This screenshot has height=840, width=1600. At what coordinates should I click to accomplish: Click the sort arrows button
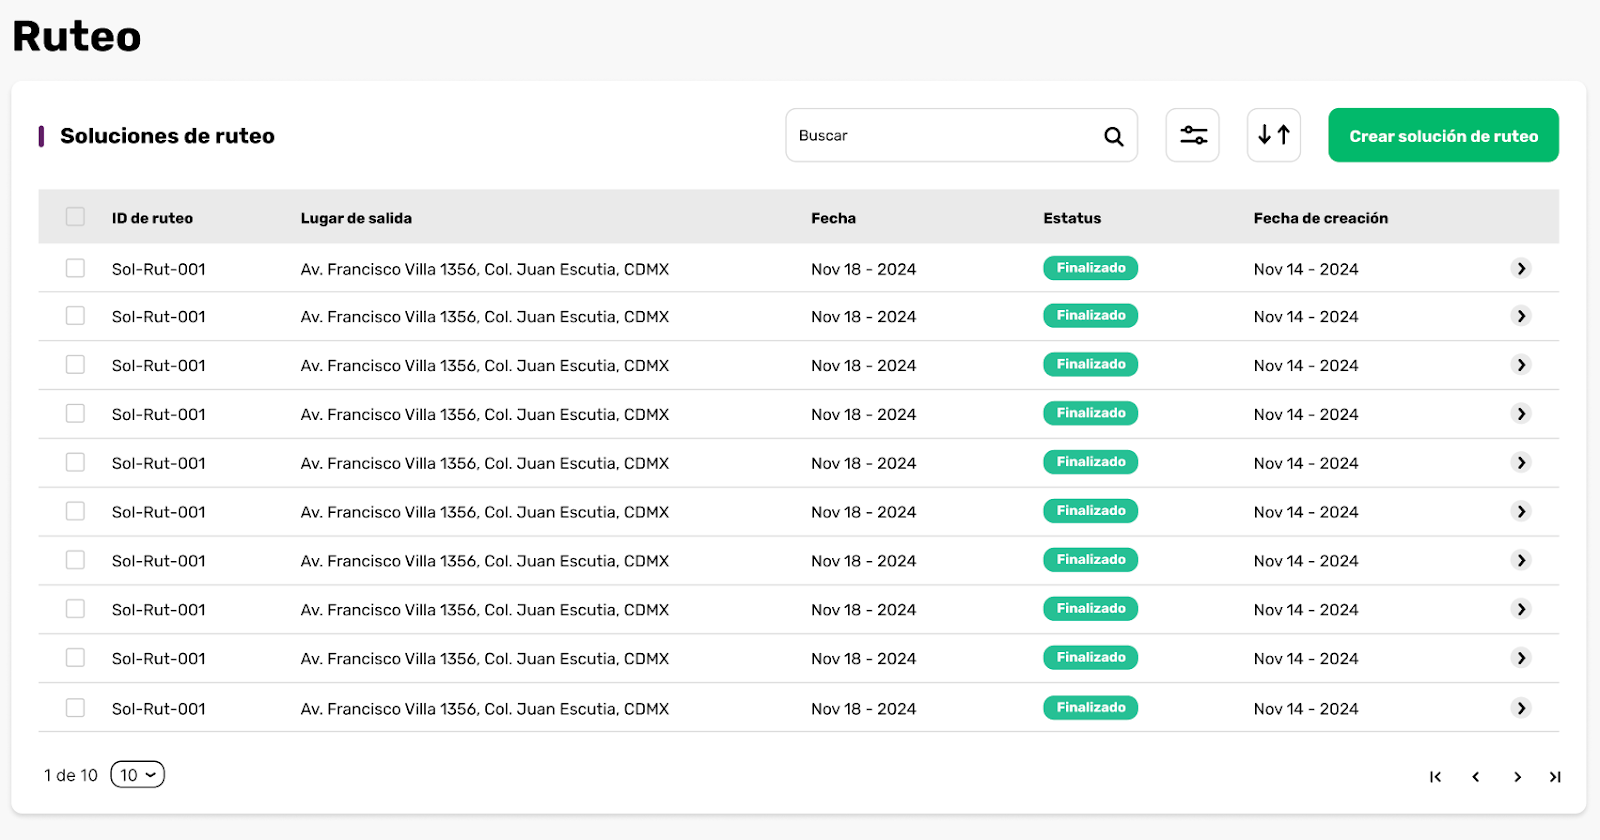[1274, 135]
